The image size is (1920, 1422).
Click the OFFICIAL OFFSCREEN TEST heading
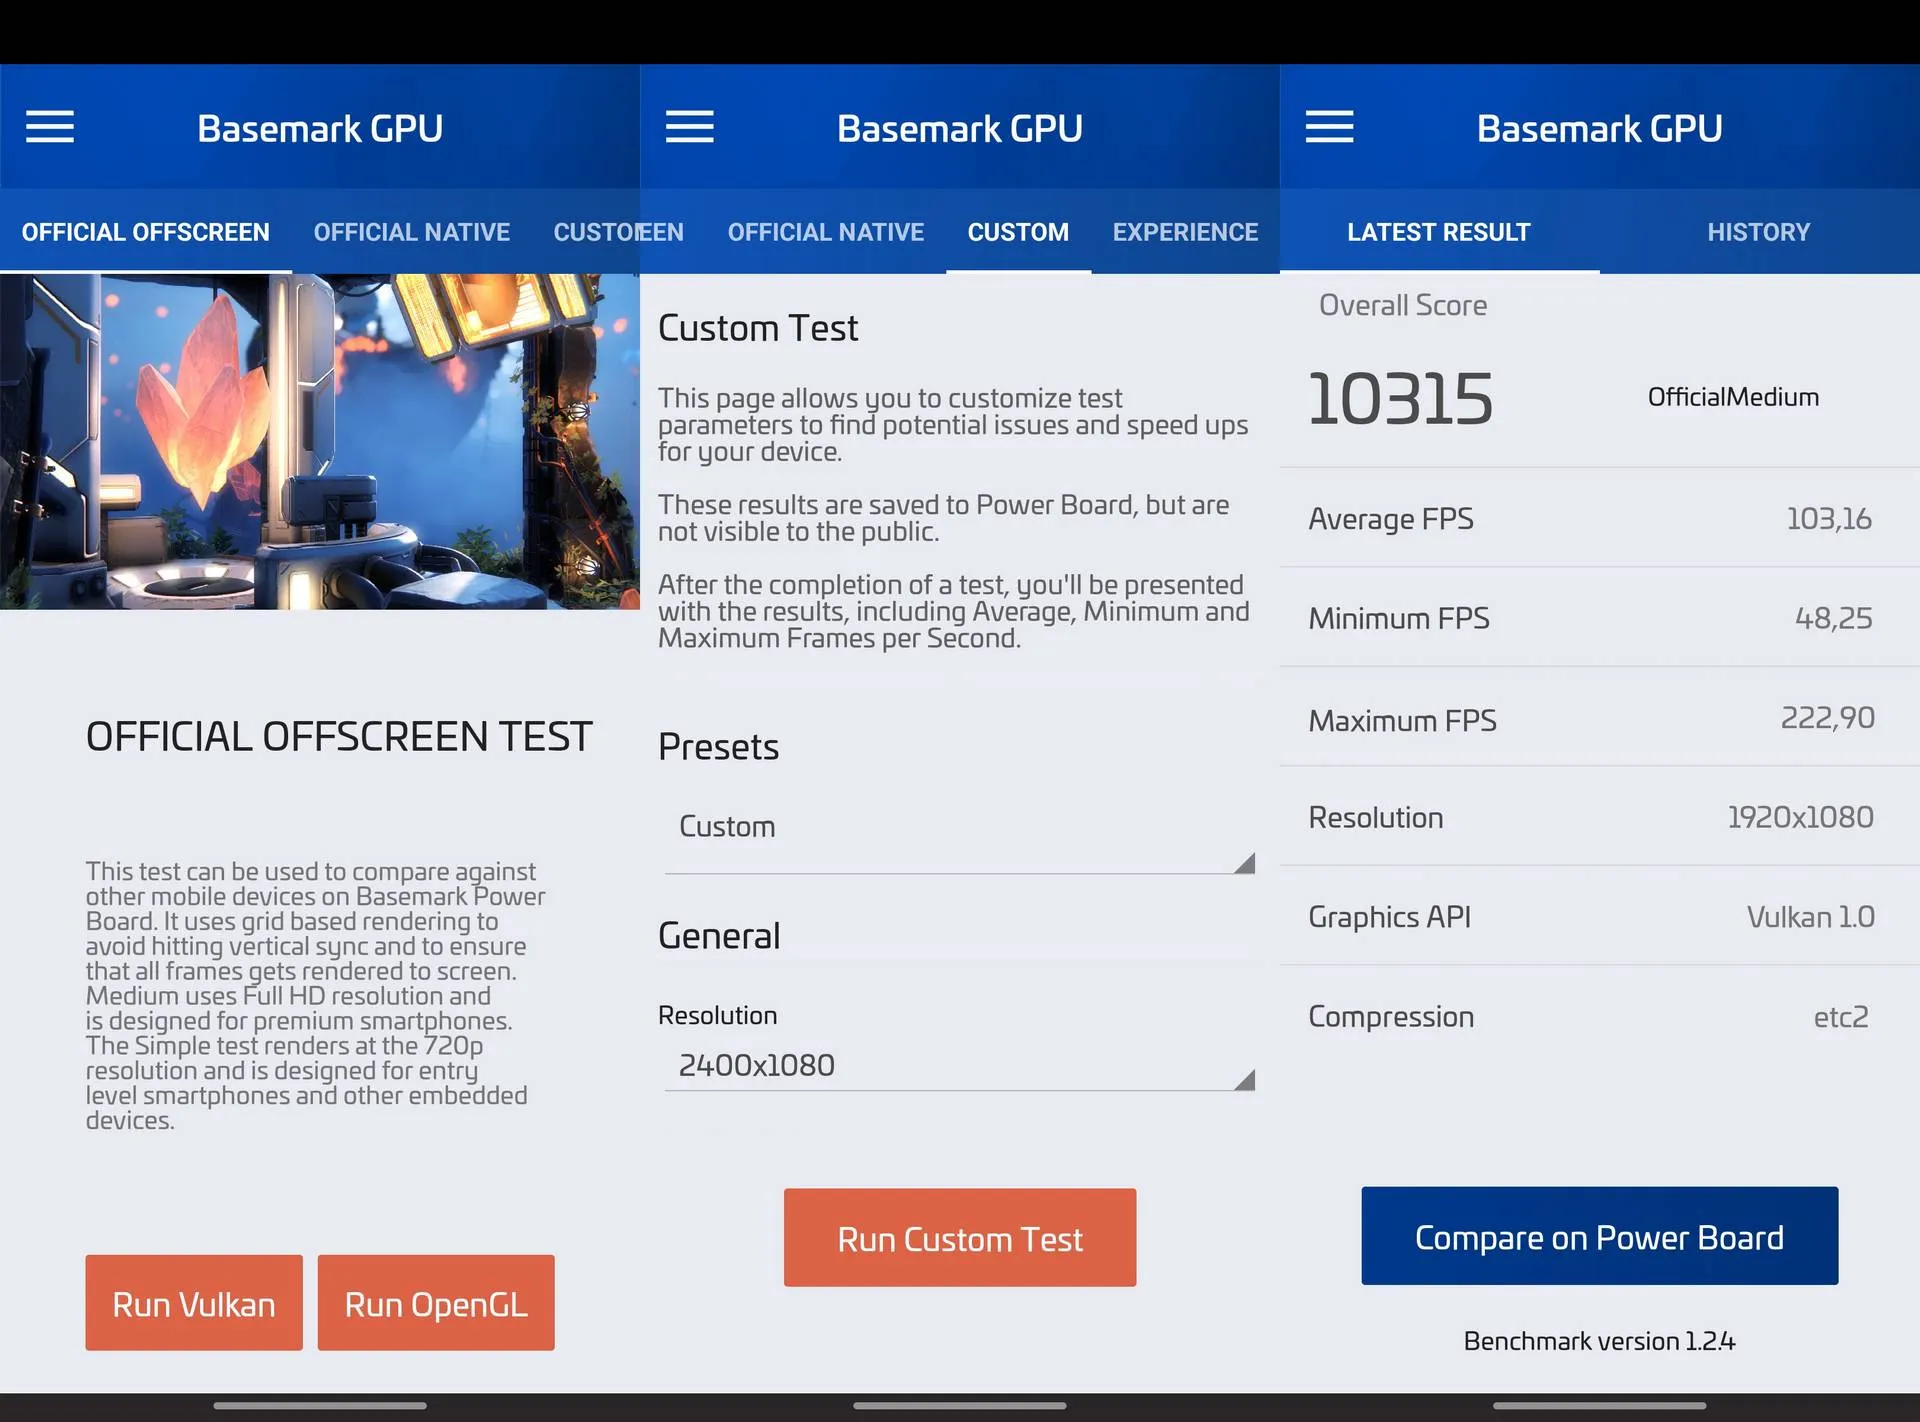coord(339,737)
